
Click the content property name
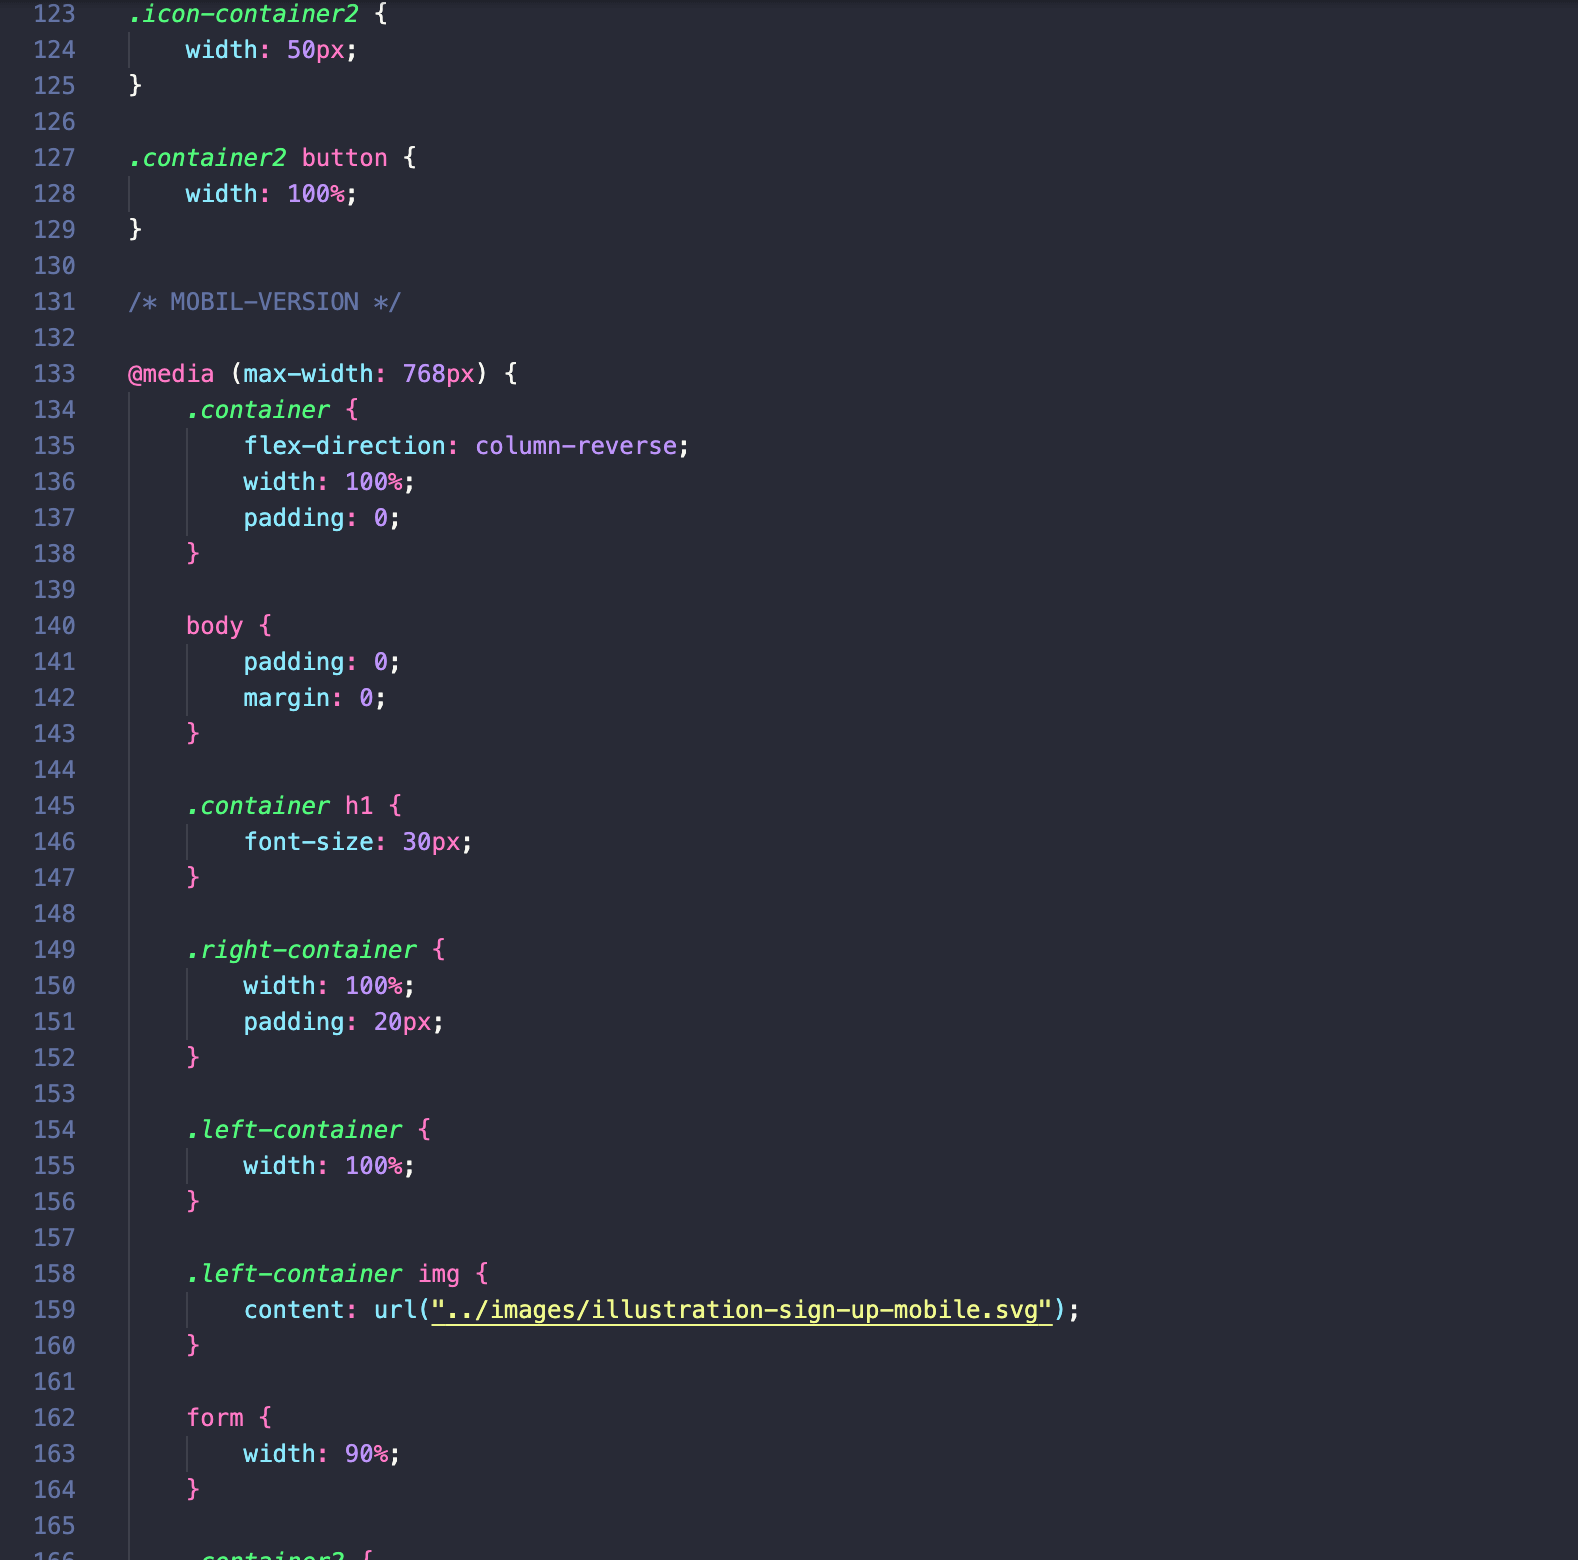point(294,1310)
